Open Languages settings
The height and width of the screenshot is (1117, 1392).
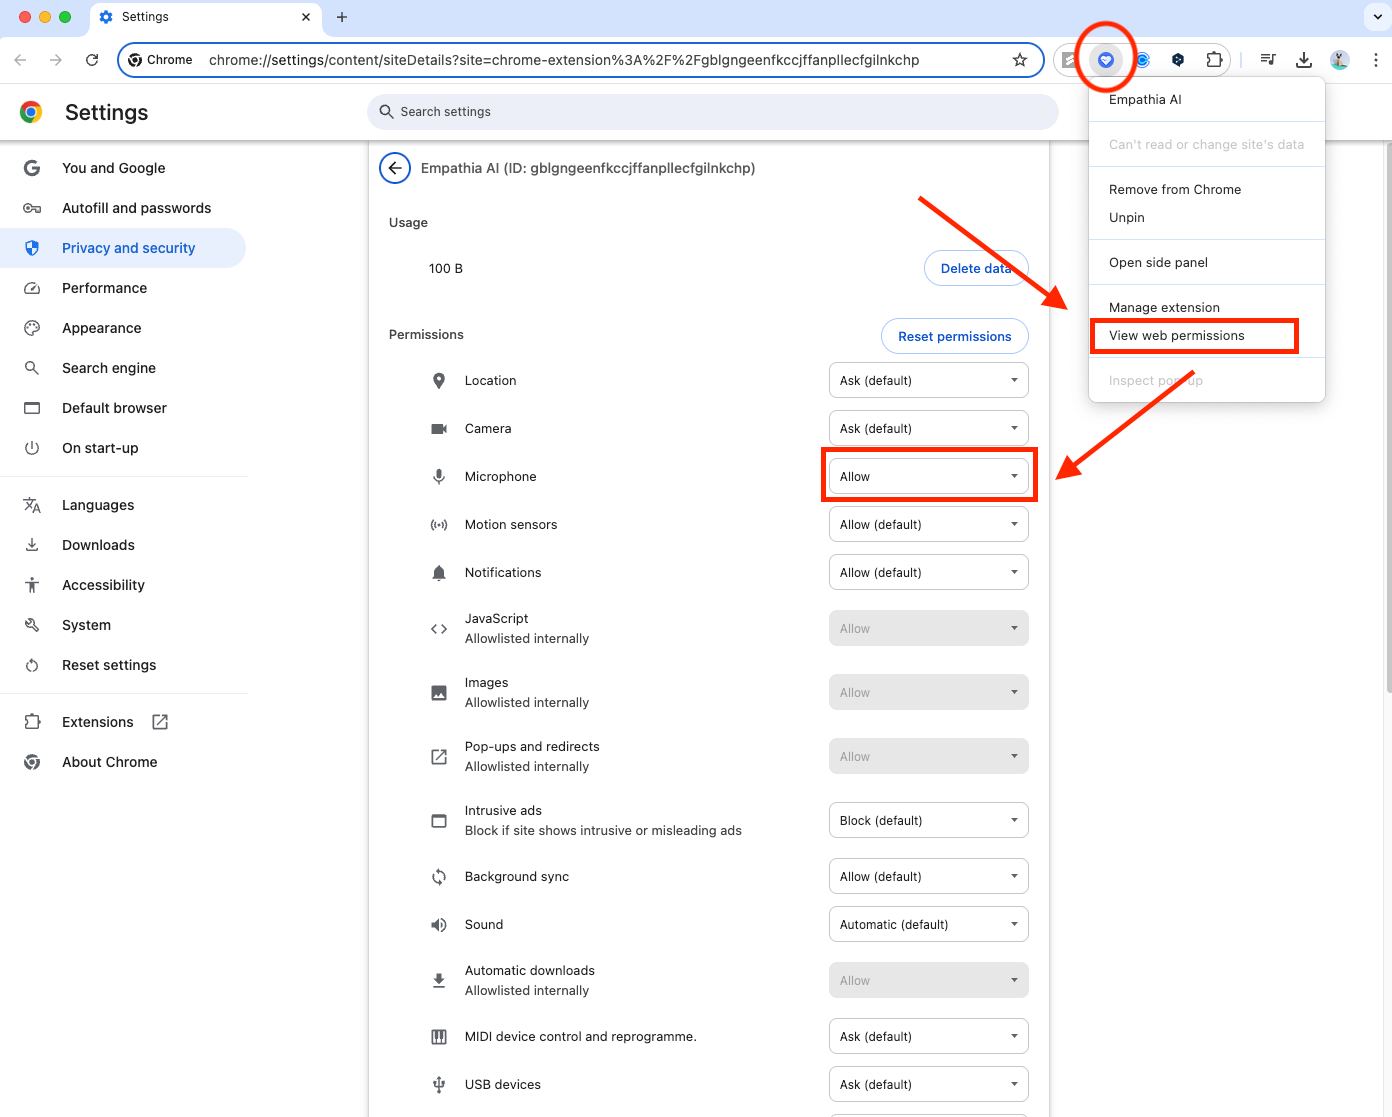[123, 505]
